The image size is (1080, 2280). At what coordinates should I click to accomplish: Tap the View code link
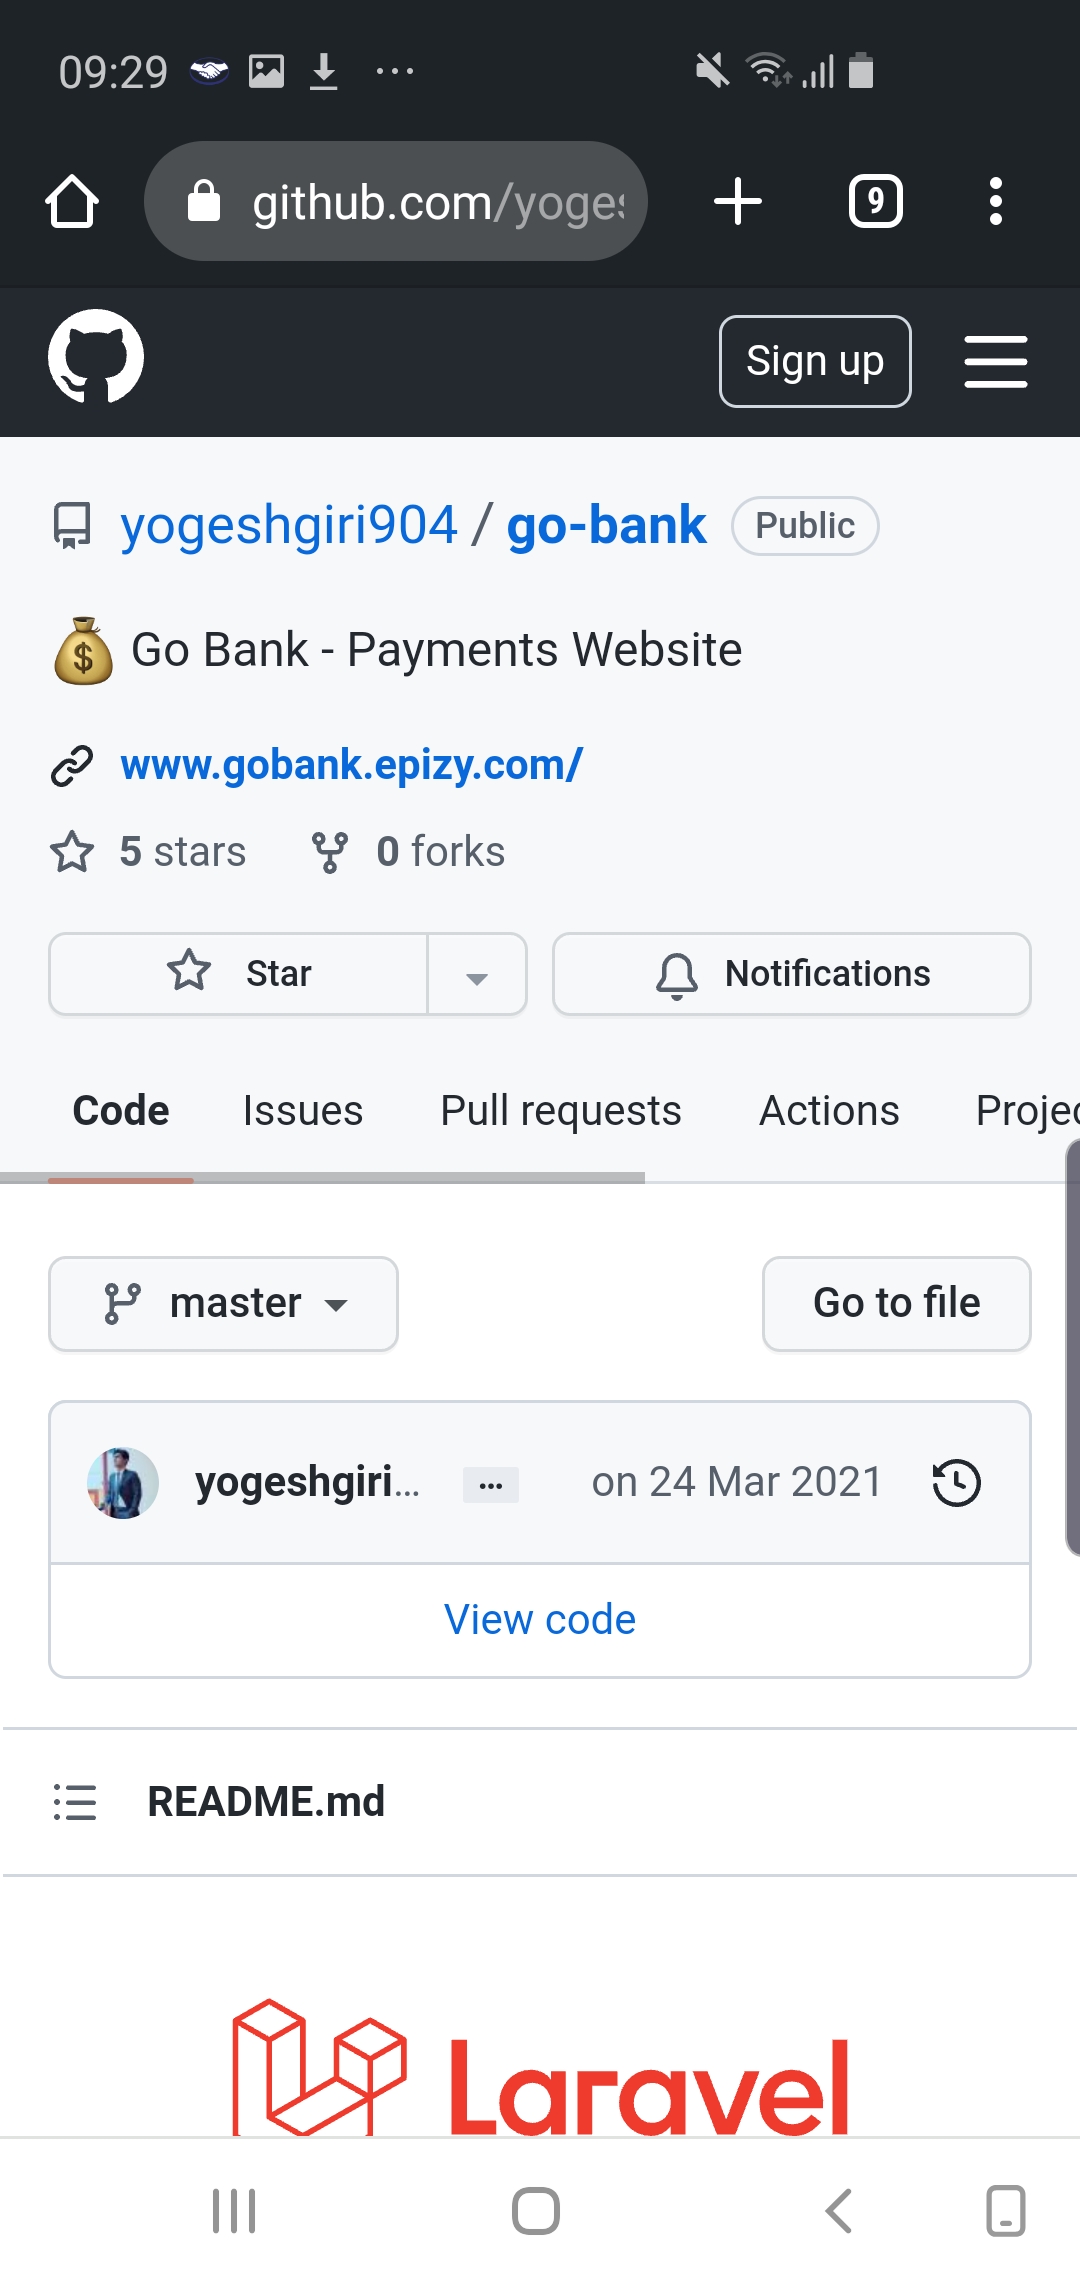point(540,1620)
